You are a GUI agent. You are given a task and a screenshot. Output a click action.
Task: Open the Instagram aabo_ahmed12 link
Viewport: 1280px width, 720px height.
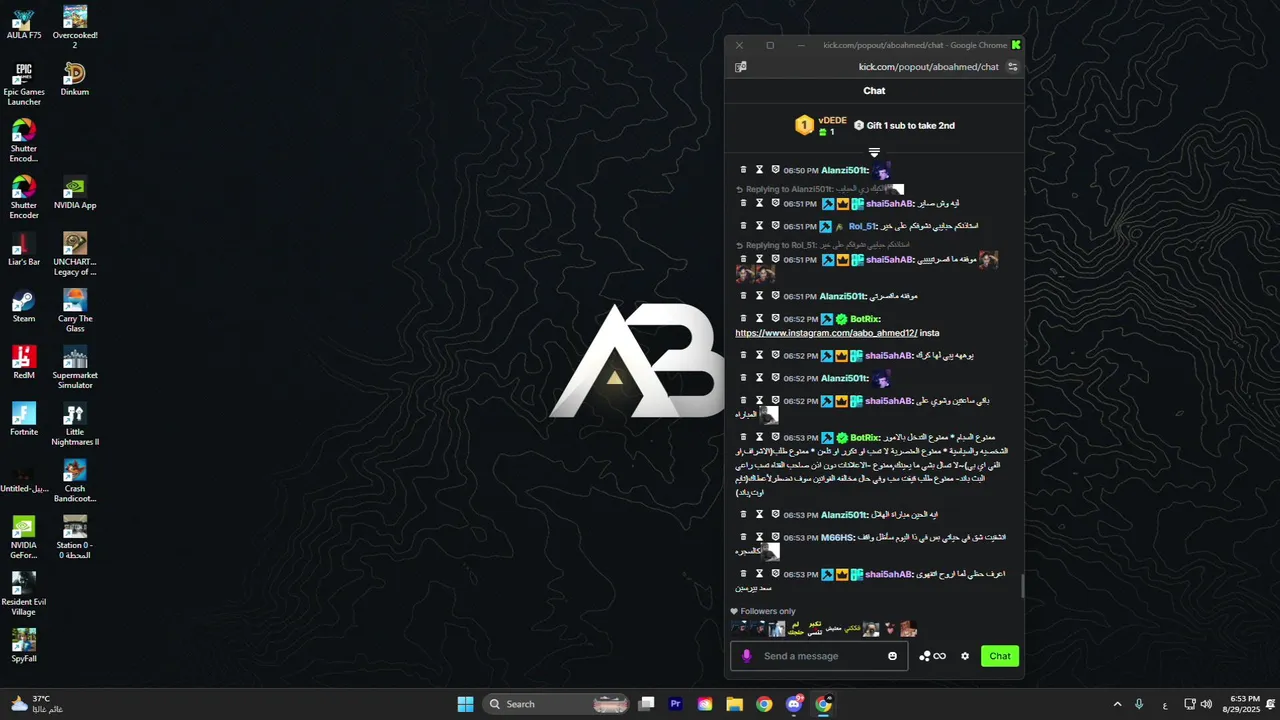826,333
